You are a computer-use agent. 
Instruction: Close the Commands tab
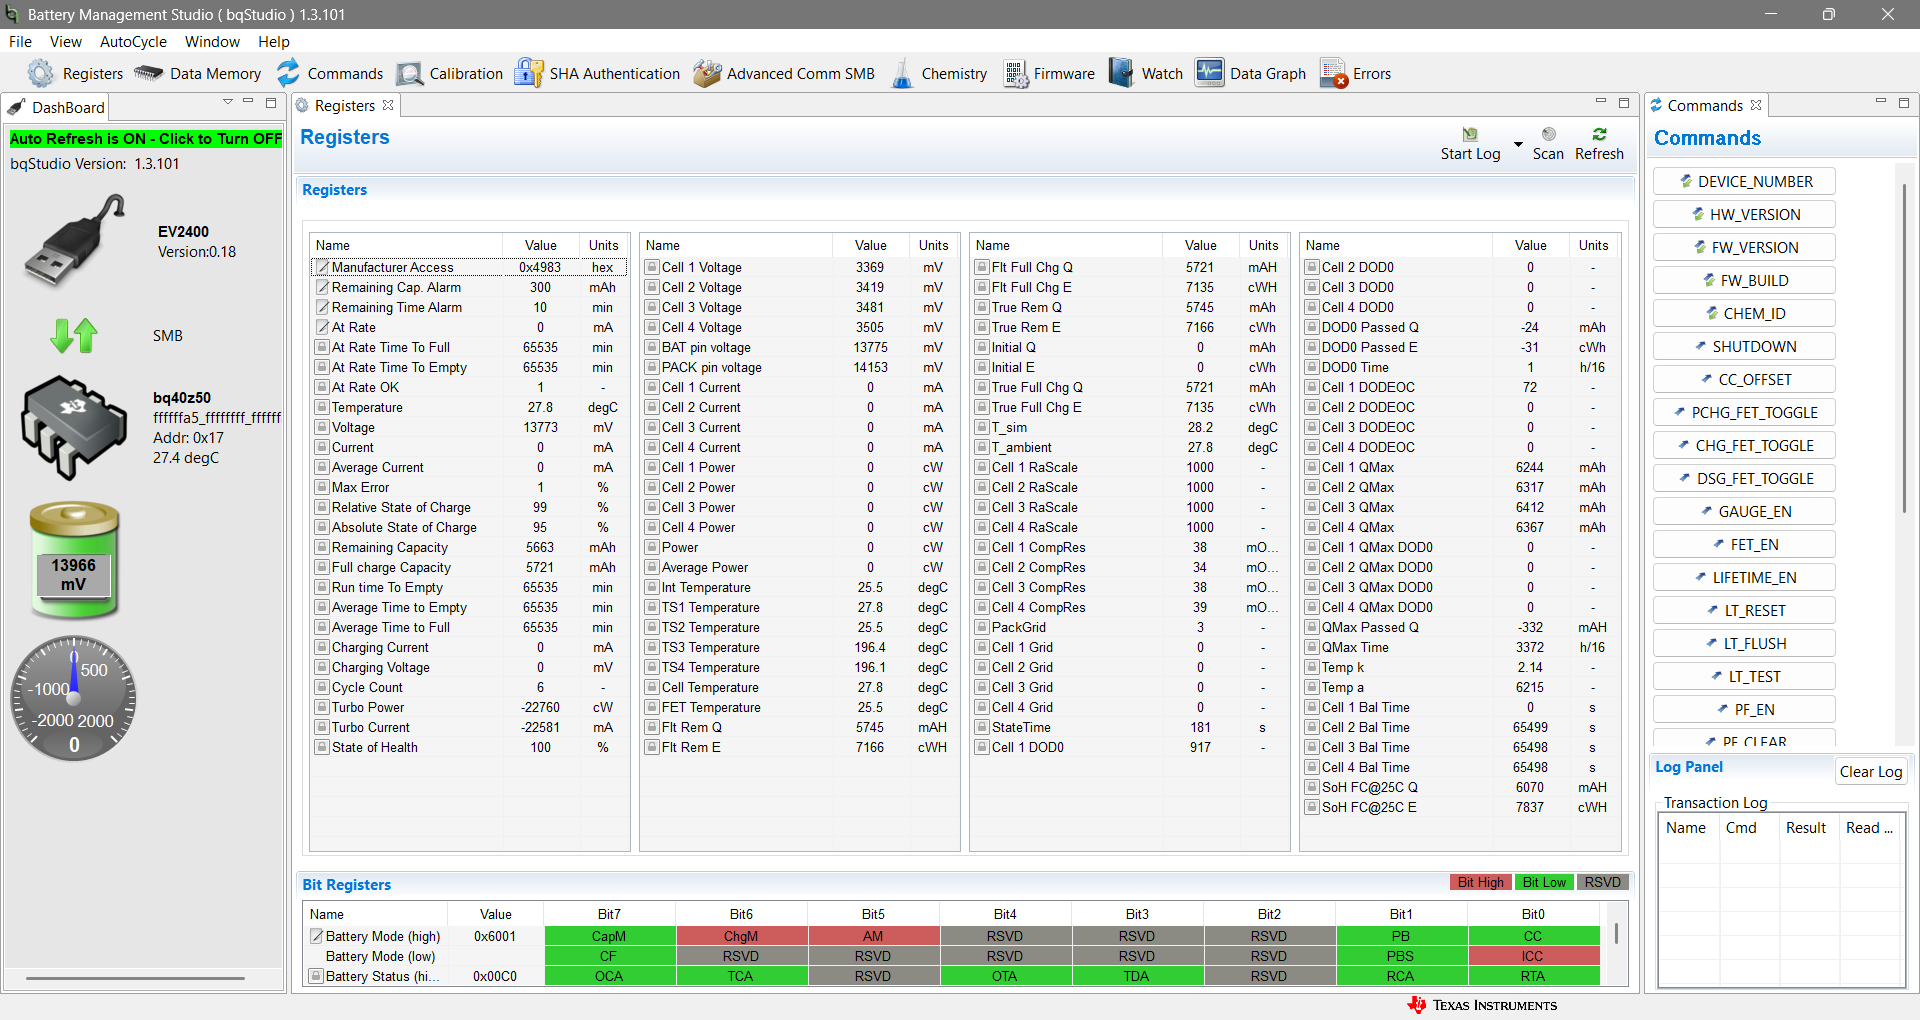pyautogui.click(x=1756, y=105)
